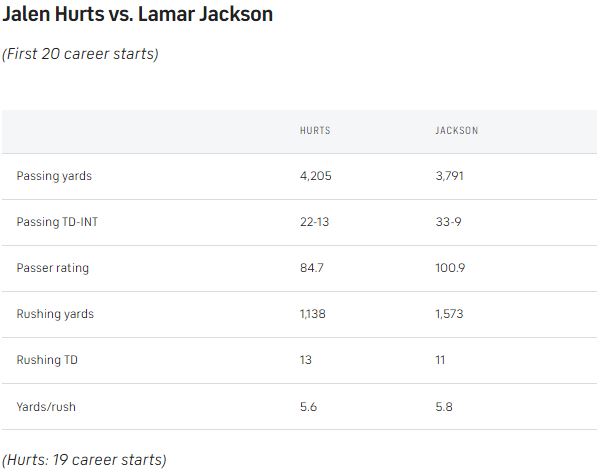The width and height of the screenshot is (607, 475).
Task: Click the Yards/rush row label
Action: click(46, 407)
